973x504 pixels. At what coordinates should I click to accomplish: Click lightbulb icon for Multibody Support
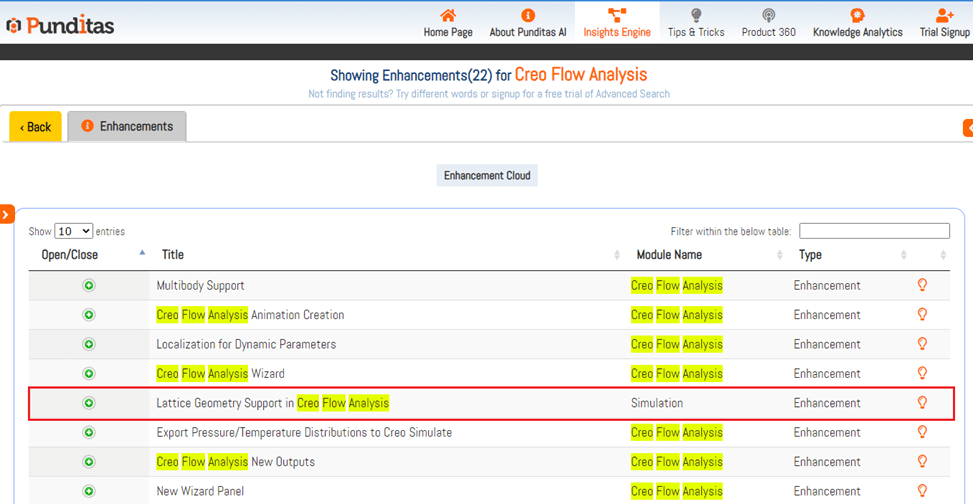point(922,286)
